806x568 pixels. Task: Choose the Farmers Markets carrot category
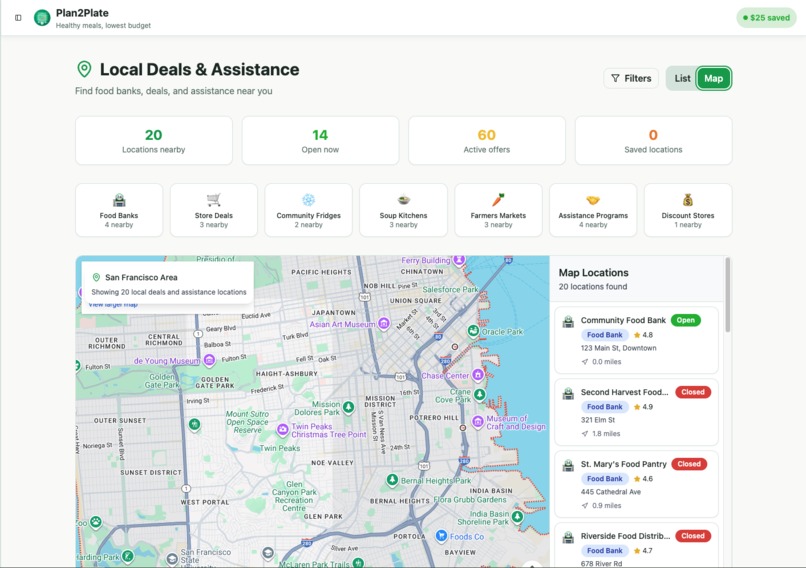coord(498,210)
